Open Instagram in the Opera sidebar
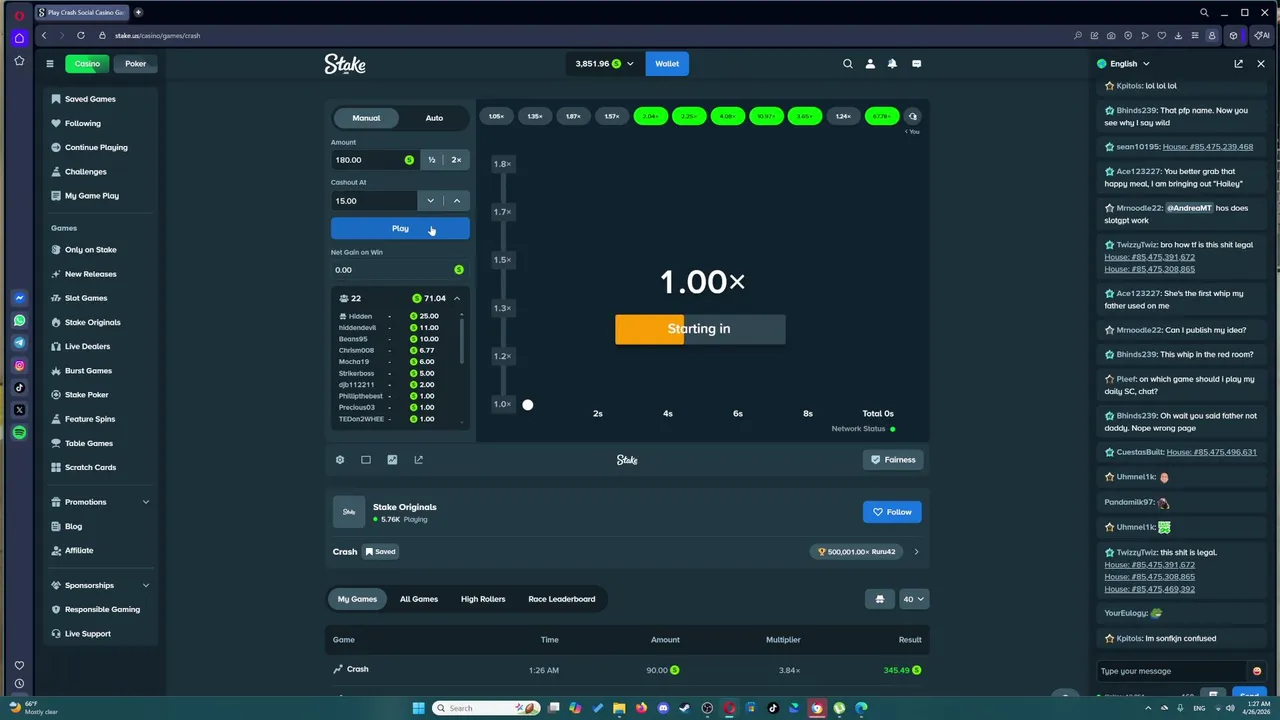 point(19,366)
